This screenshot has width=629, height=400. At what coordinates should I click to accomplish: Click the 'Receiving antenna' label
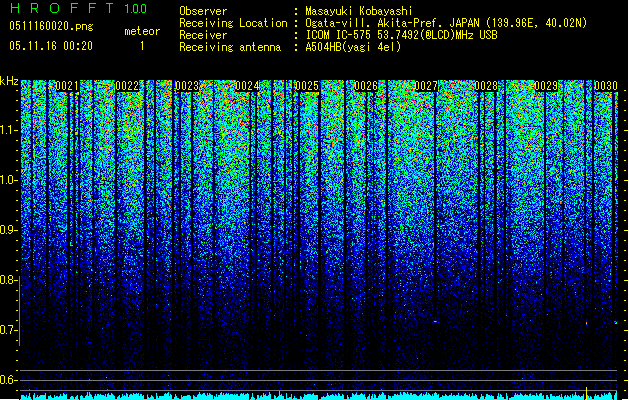[230, 47]
